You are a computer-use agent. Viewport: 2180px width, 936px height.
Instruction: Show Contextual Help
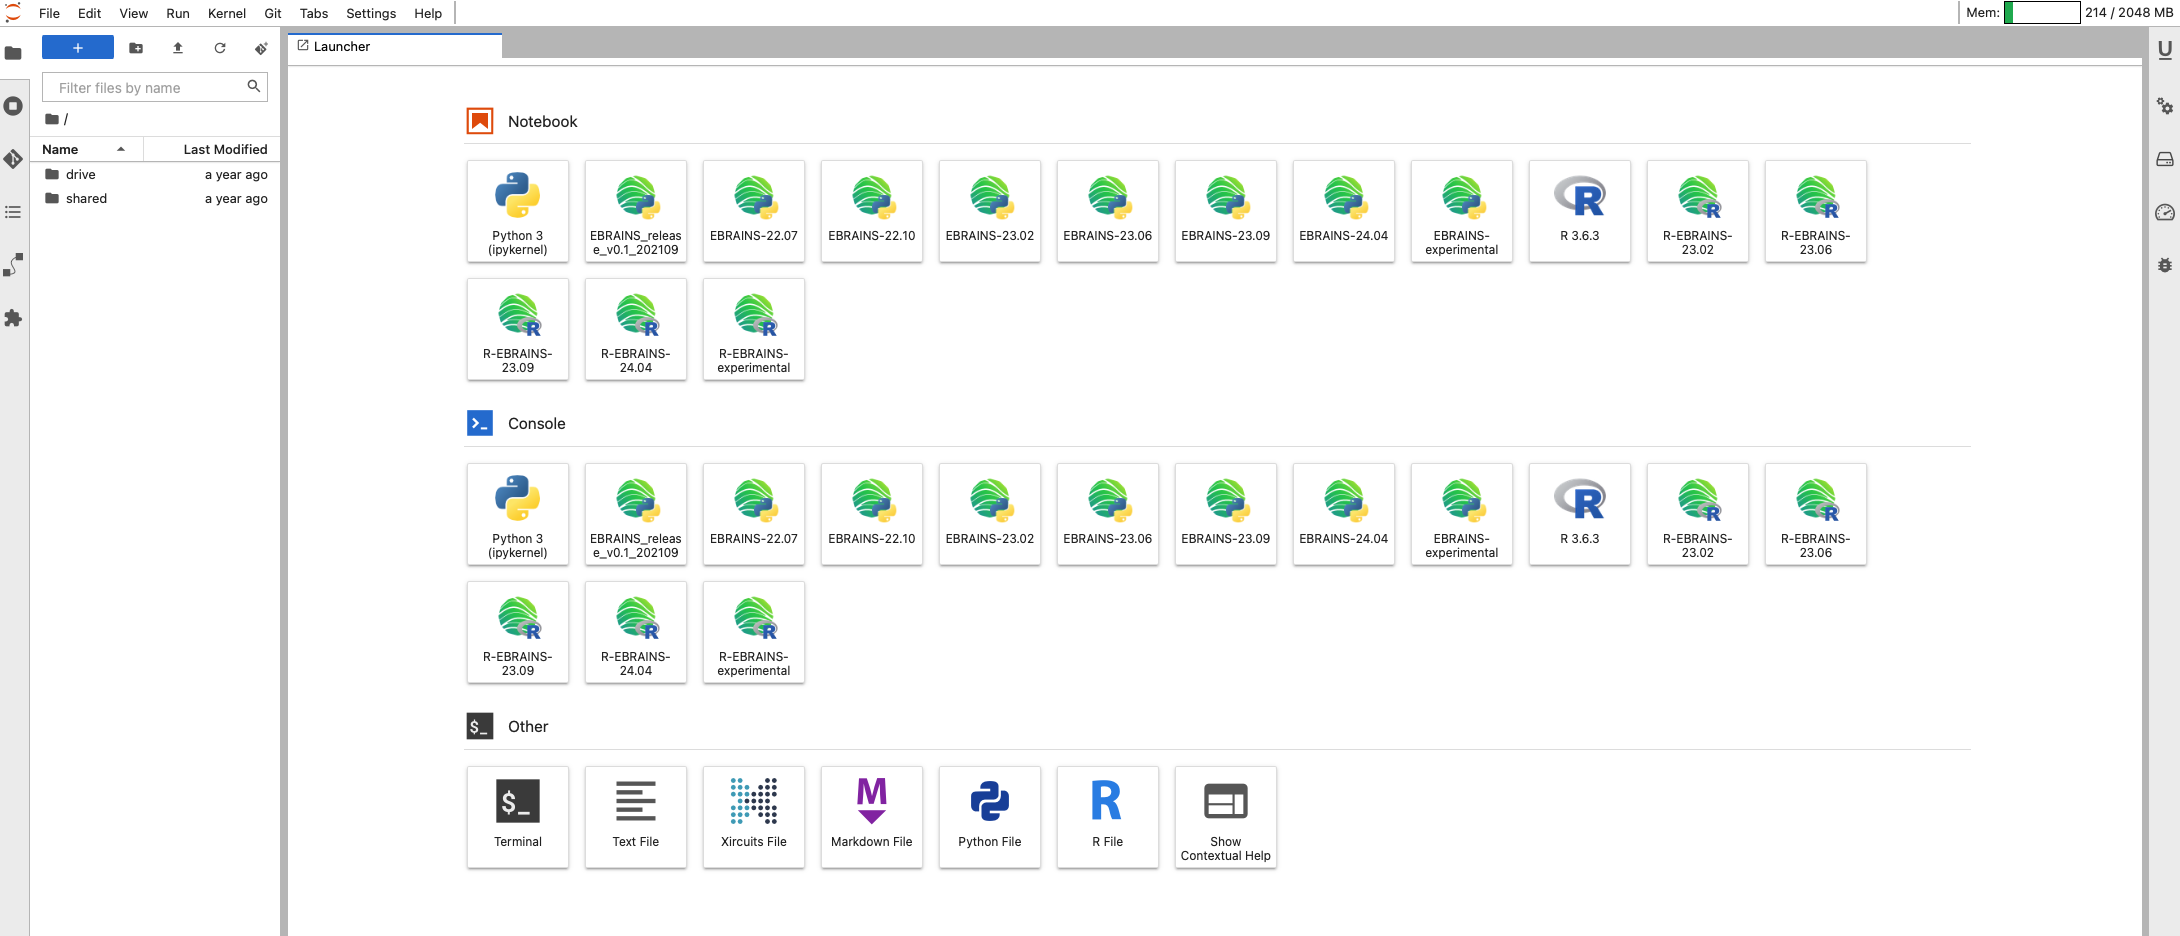(1226, 817)
